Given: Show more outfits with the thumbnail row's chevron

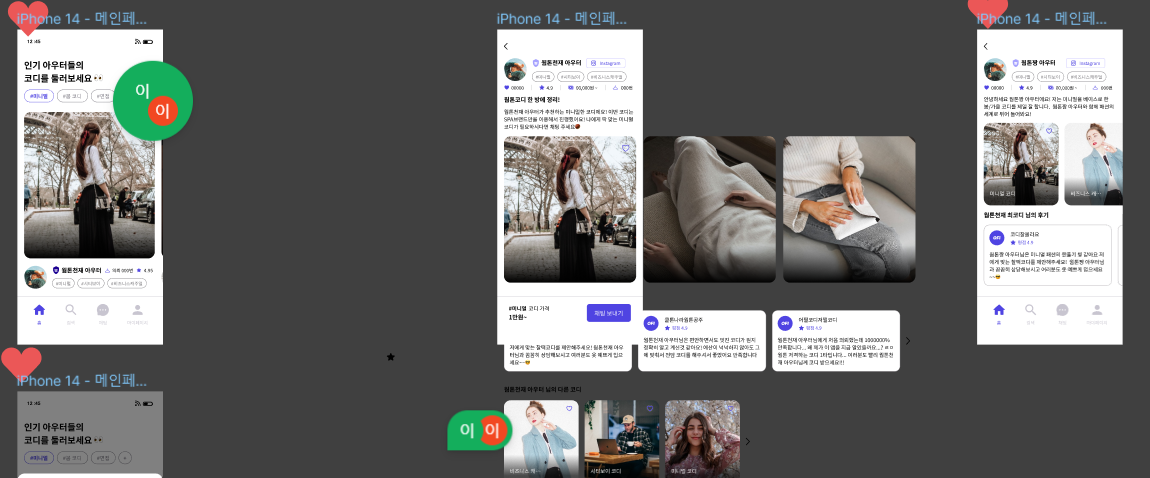Looking at the screenshot, I should [x=747, y=441].
